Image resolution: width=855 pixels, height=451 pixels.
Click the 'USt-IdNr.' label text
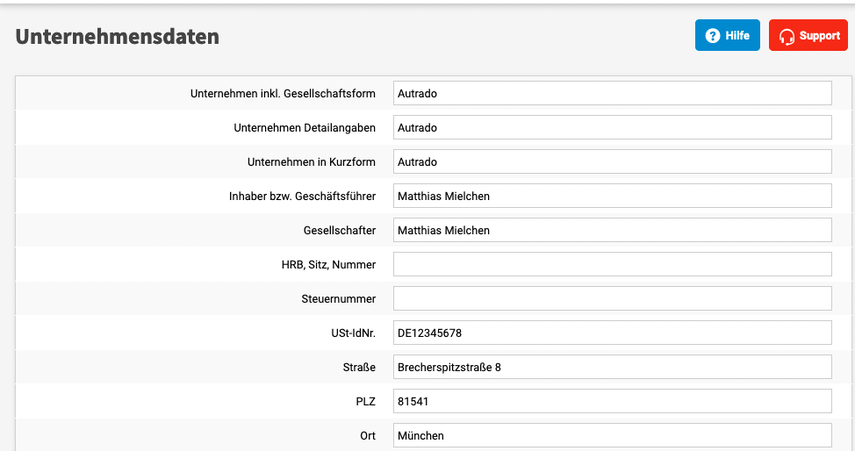click(x=347, y=333)
